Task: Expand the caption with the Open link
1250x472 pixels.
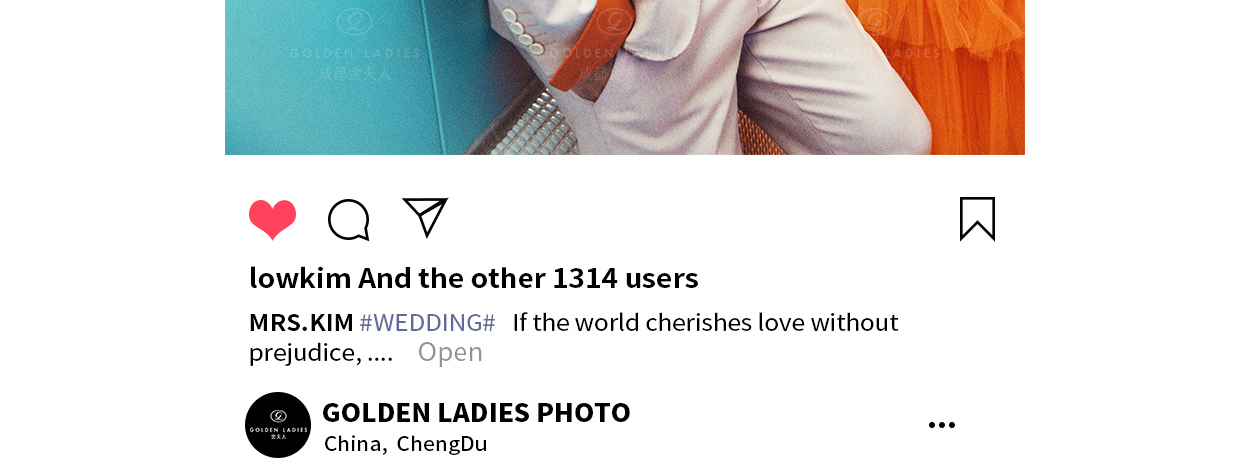Action: [x=450, y=352]
